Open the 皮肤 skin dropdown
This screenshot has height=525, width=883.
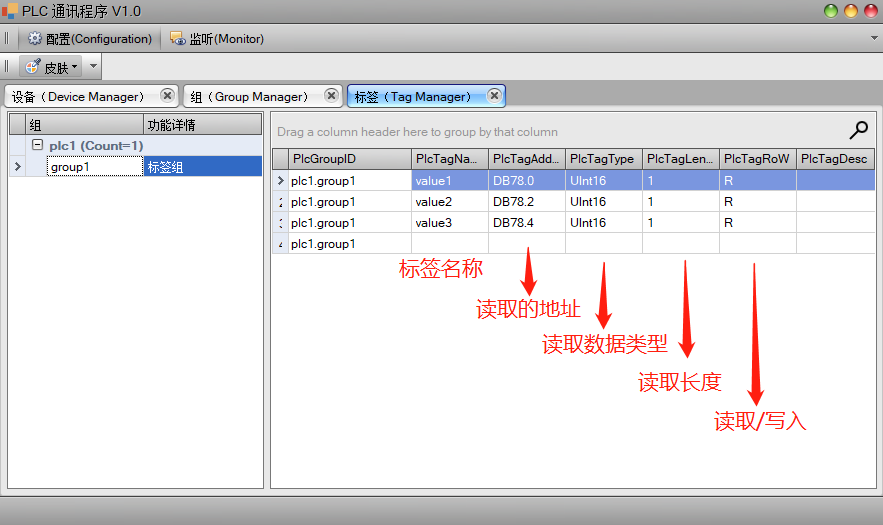51,67
